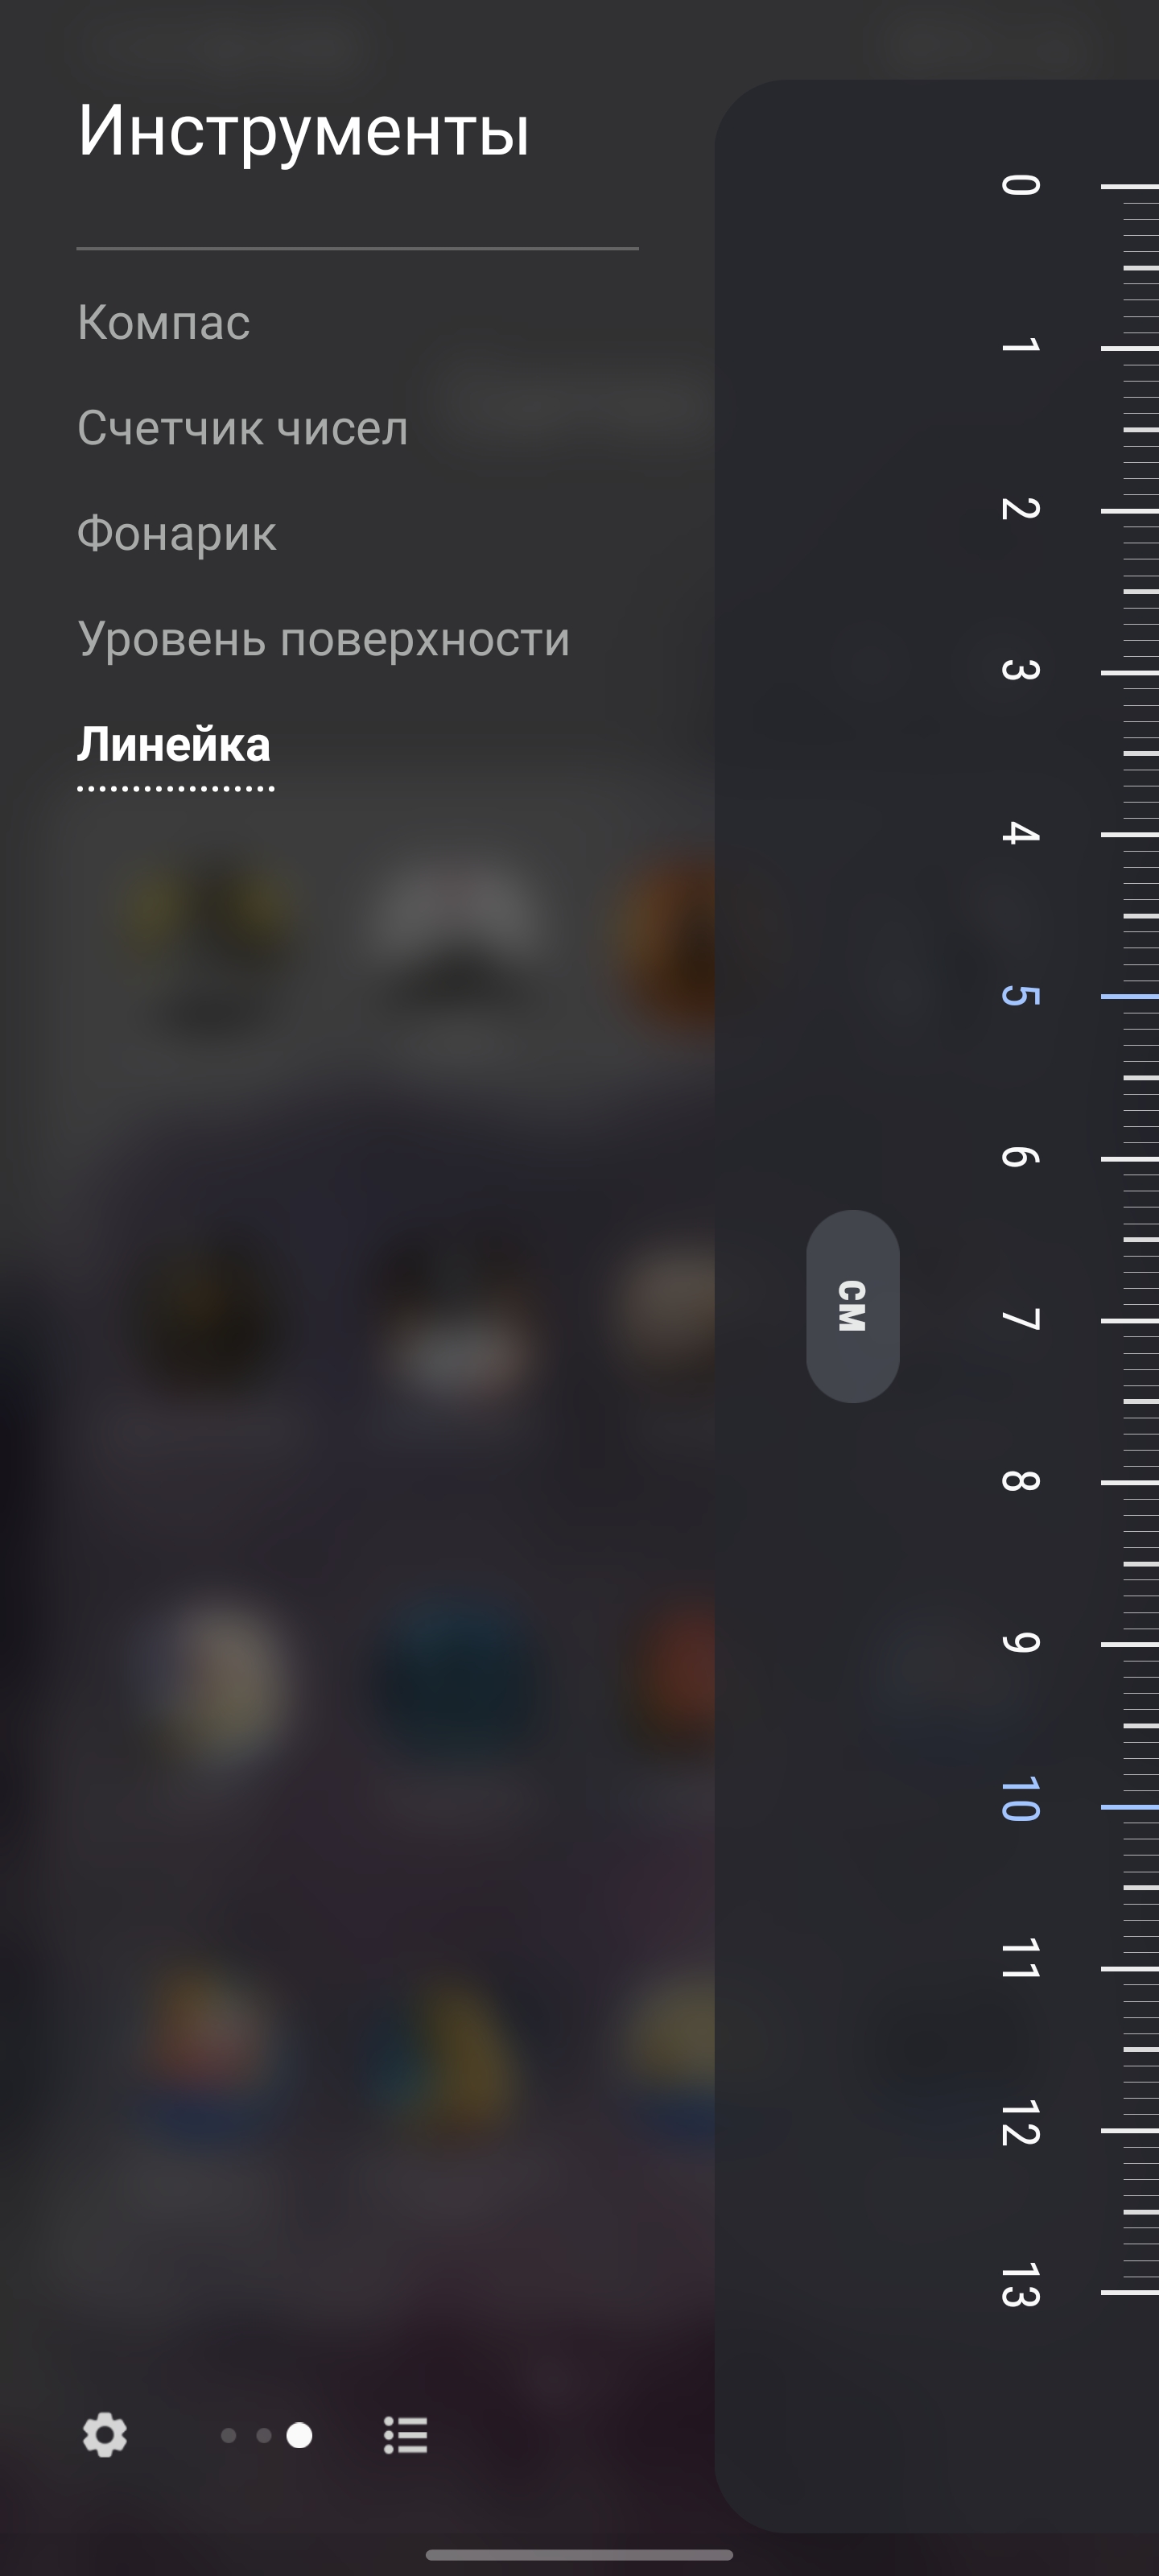Open the Счетчик чисел tool
This screenshot has width=1159, height=2576.
243,428
